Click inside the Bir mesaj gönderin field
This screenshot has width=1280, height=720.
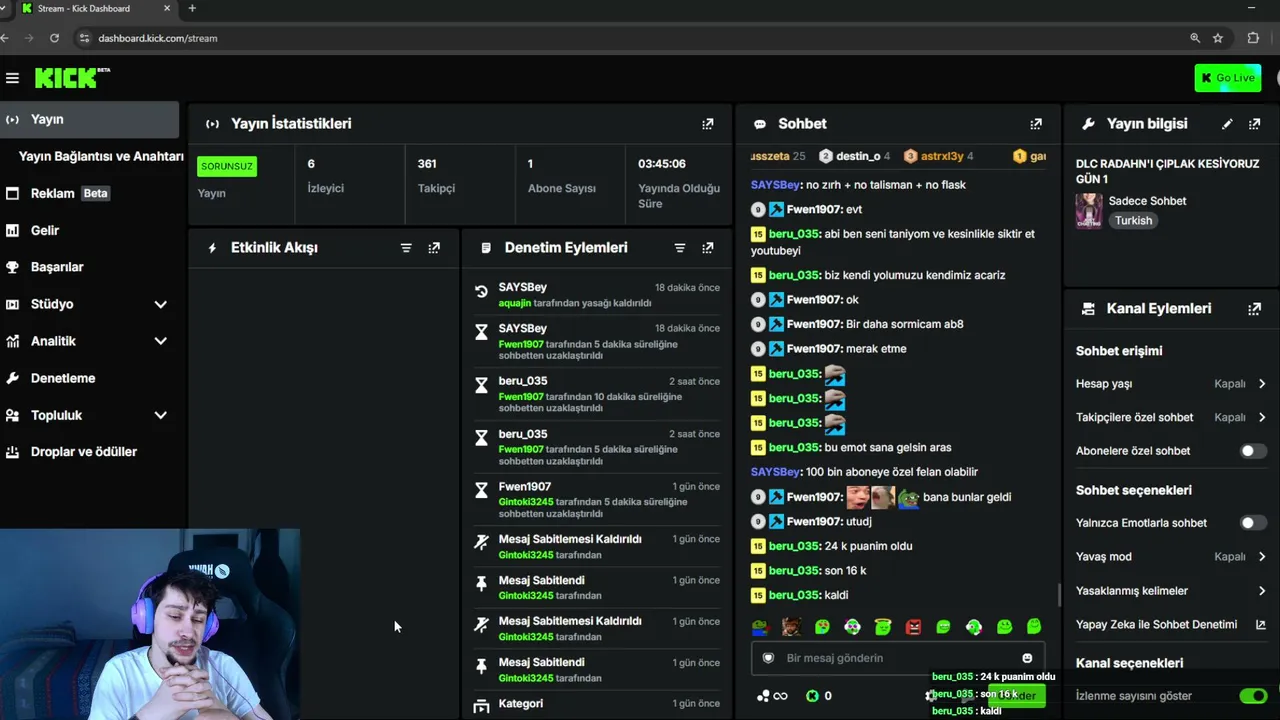point(898,658)
